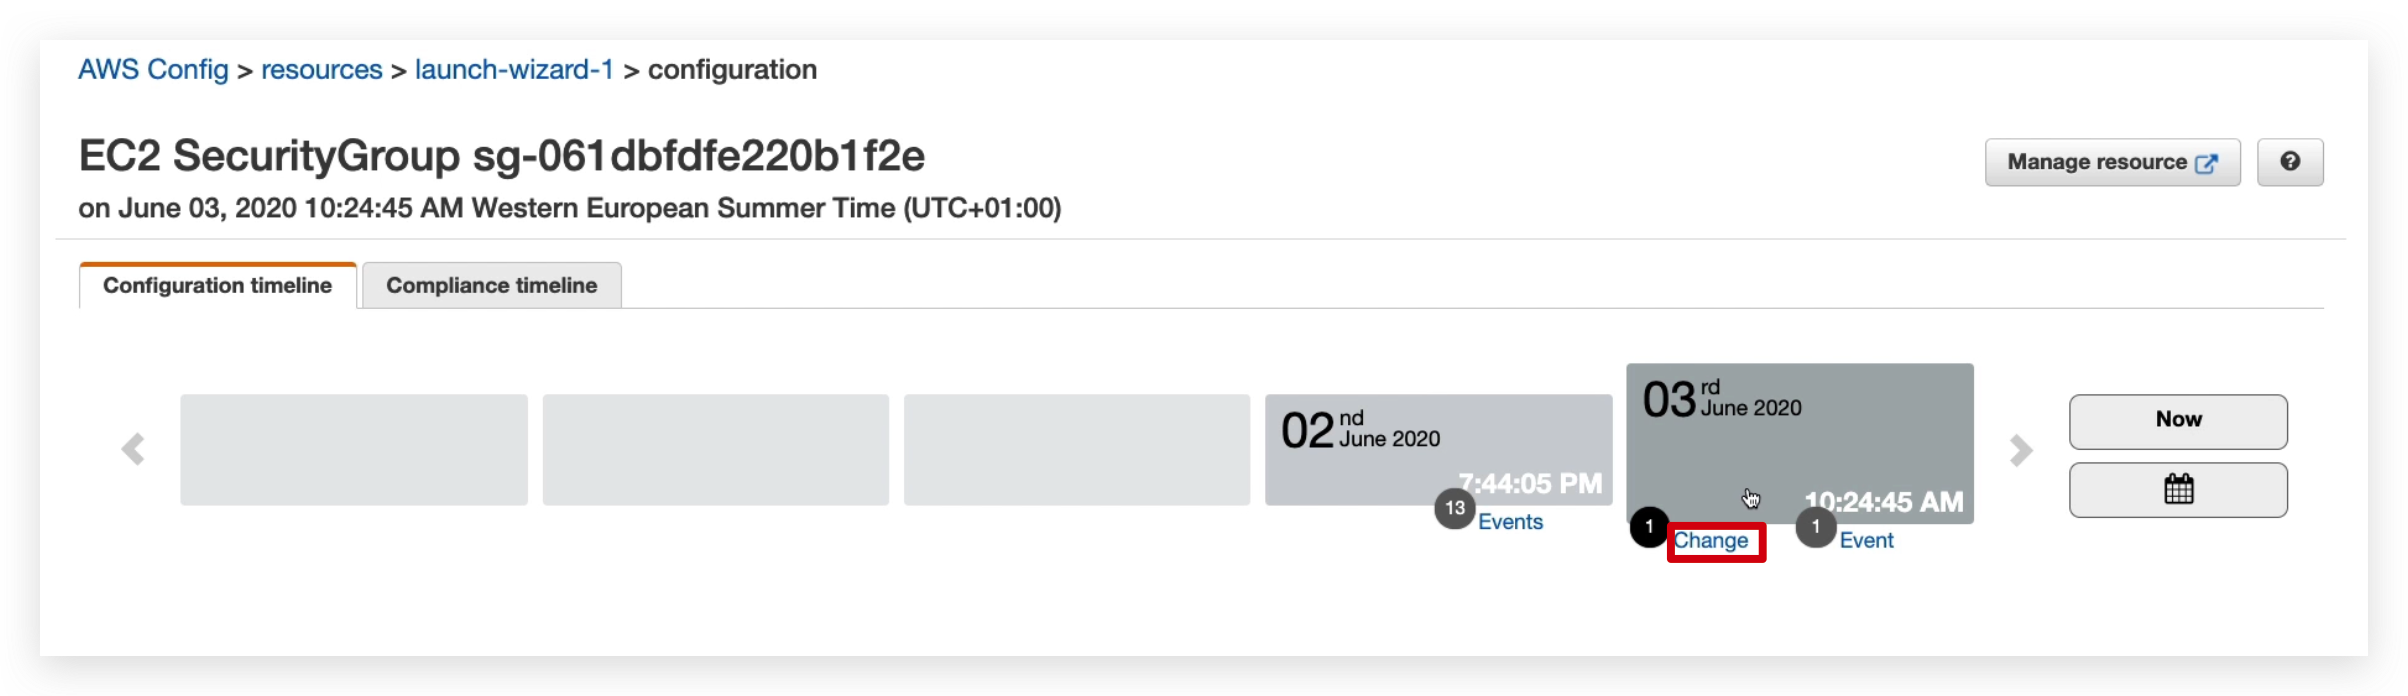Open the help question mark button
This screenshot has width=2408, height=696.
pyautogui.click(x=2290, y=162)
